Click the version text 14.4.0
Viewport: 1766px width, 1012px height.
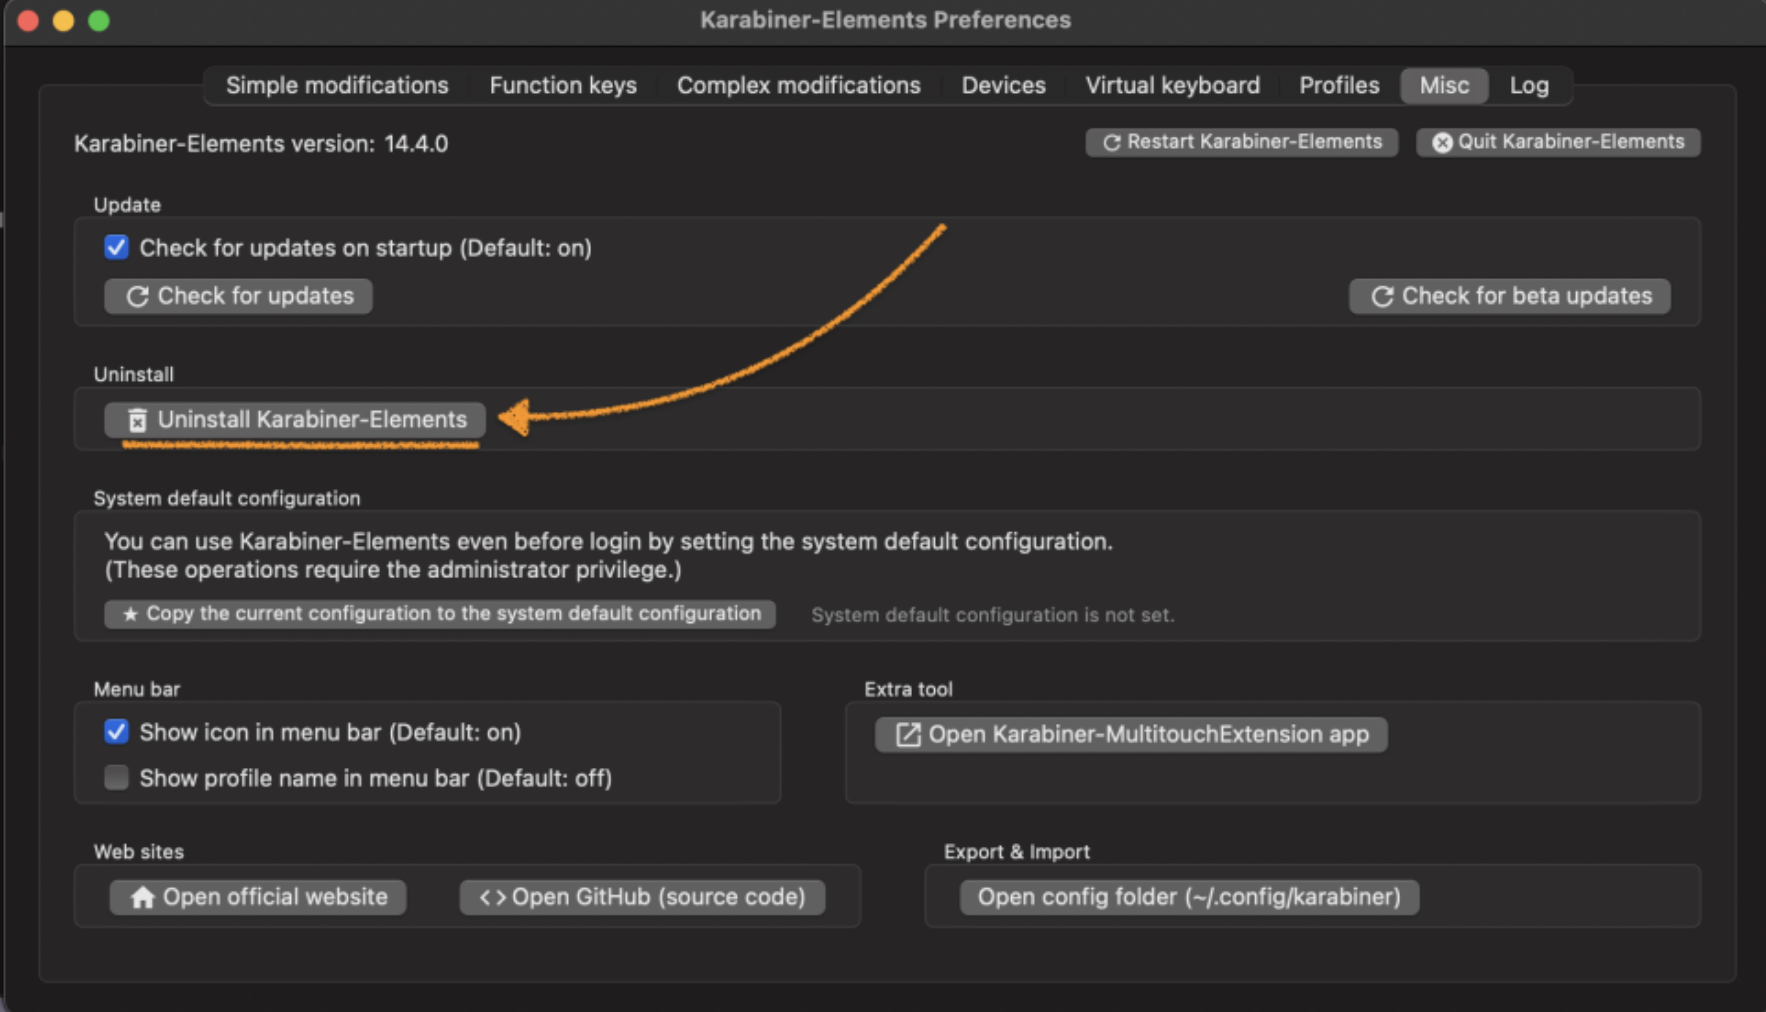pyautogui.click(x=416, y=143)
